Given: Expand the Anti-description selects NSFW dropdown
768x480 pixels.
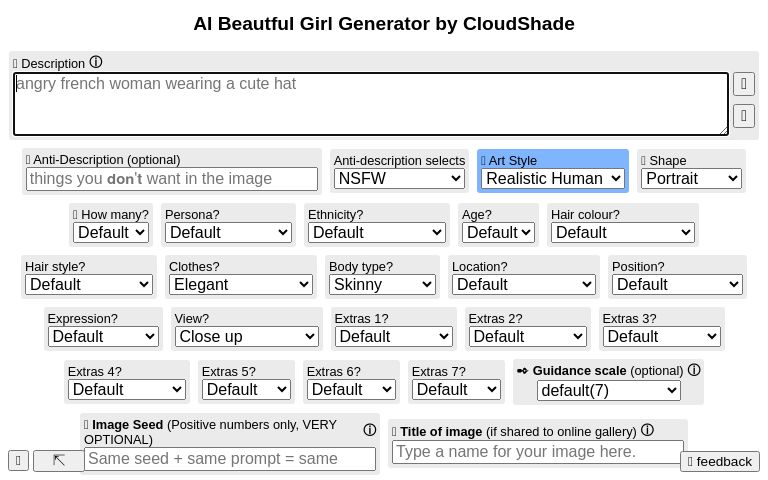Looking at the screenshot, I should 399,179.
